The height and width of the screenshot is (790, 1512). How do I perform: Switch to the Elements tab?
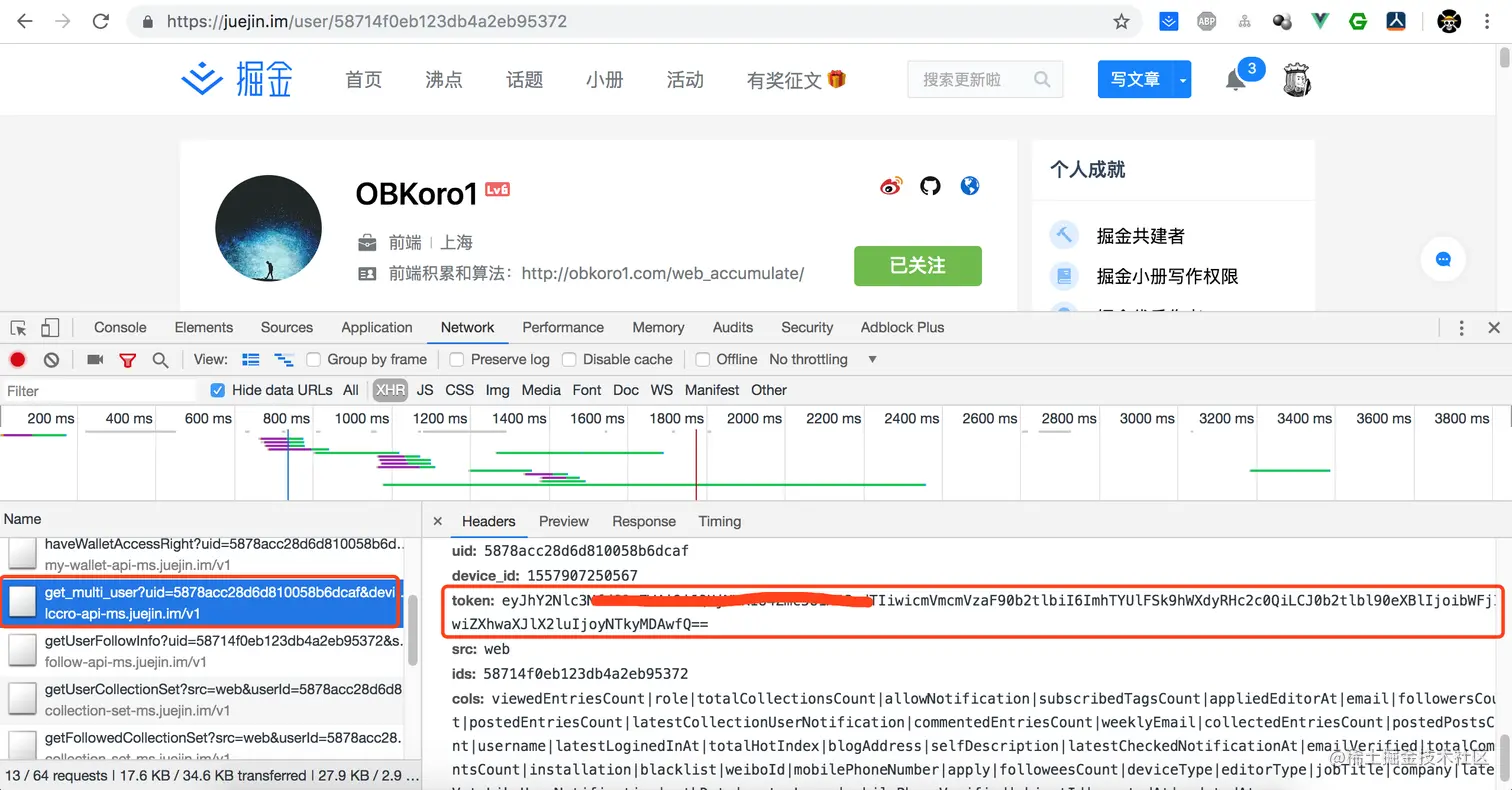[x=204, y=328]
